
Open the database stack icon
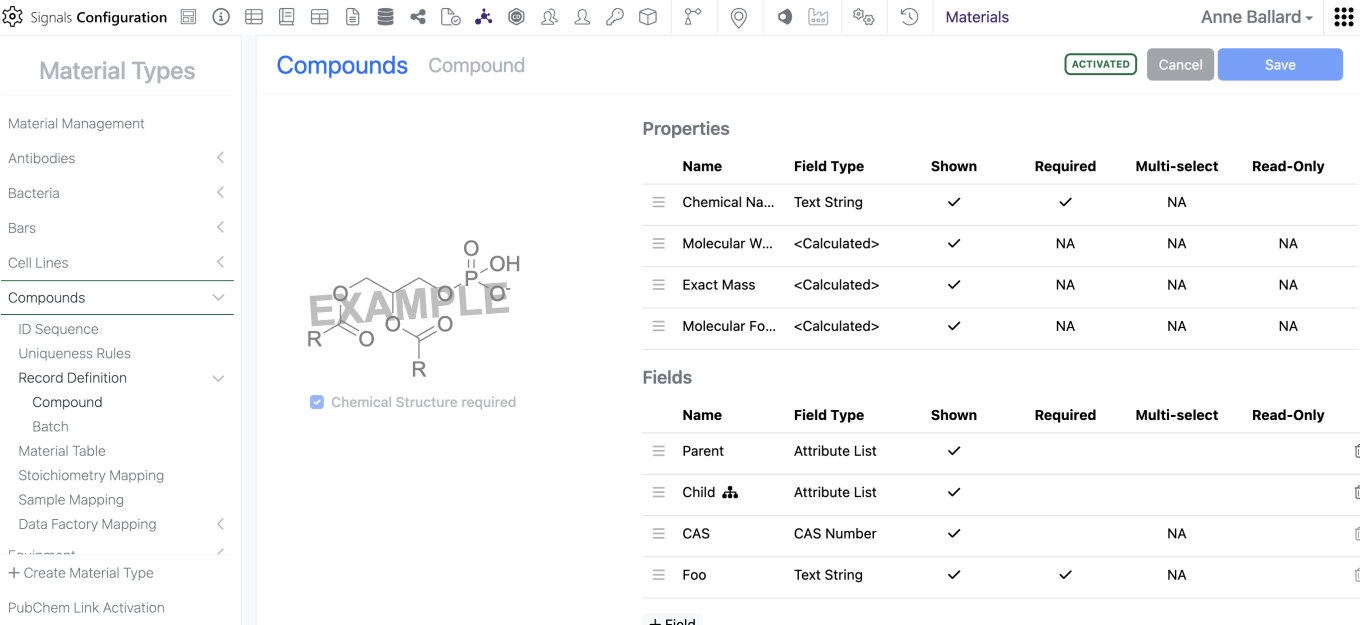(x=385, y=17)
